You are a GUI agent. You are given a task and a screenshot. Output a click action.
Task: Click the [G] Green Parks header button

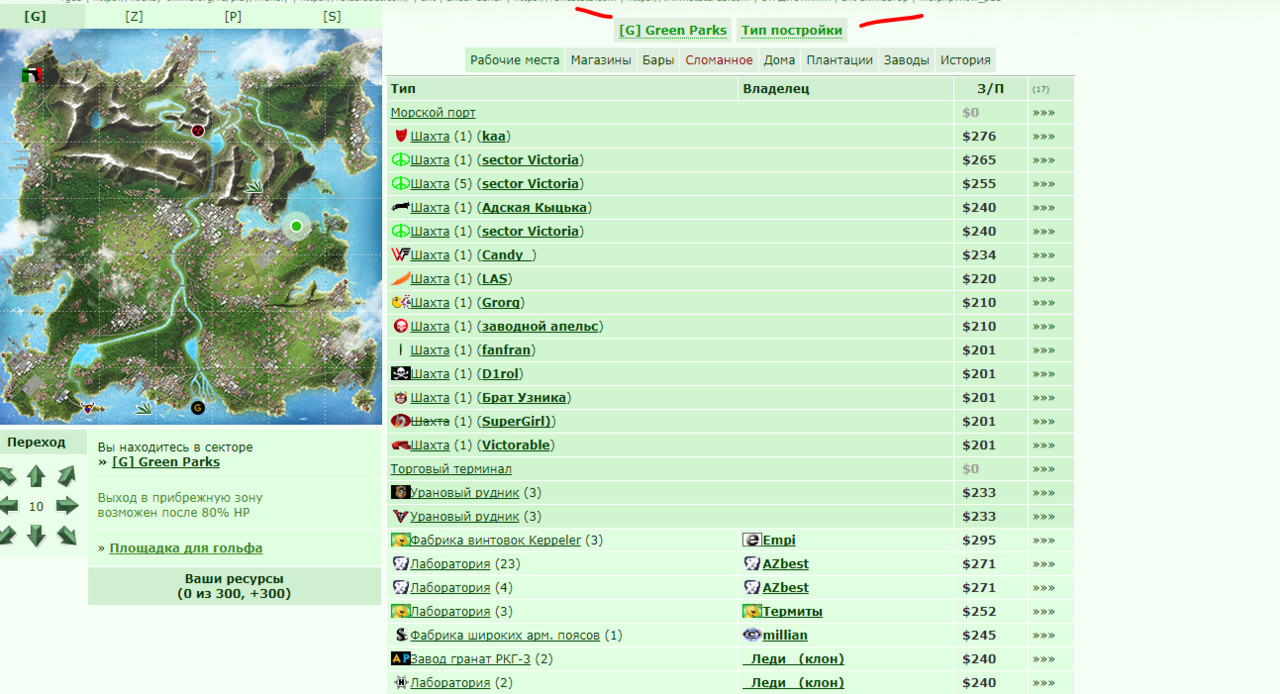click(x=673, y=30)
